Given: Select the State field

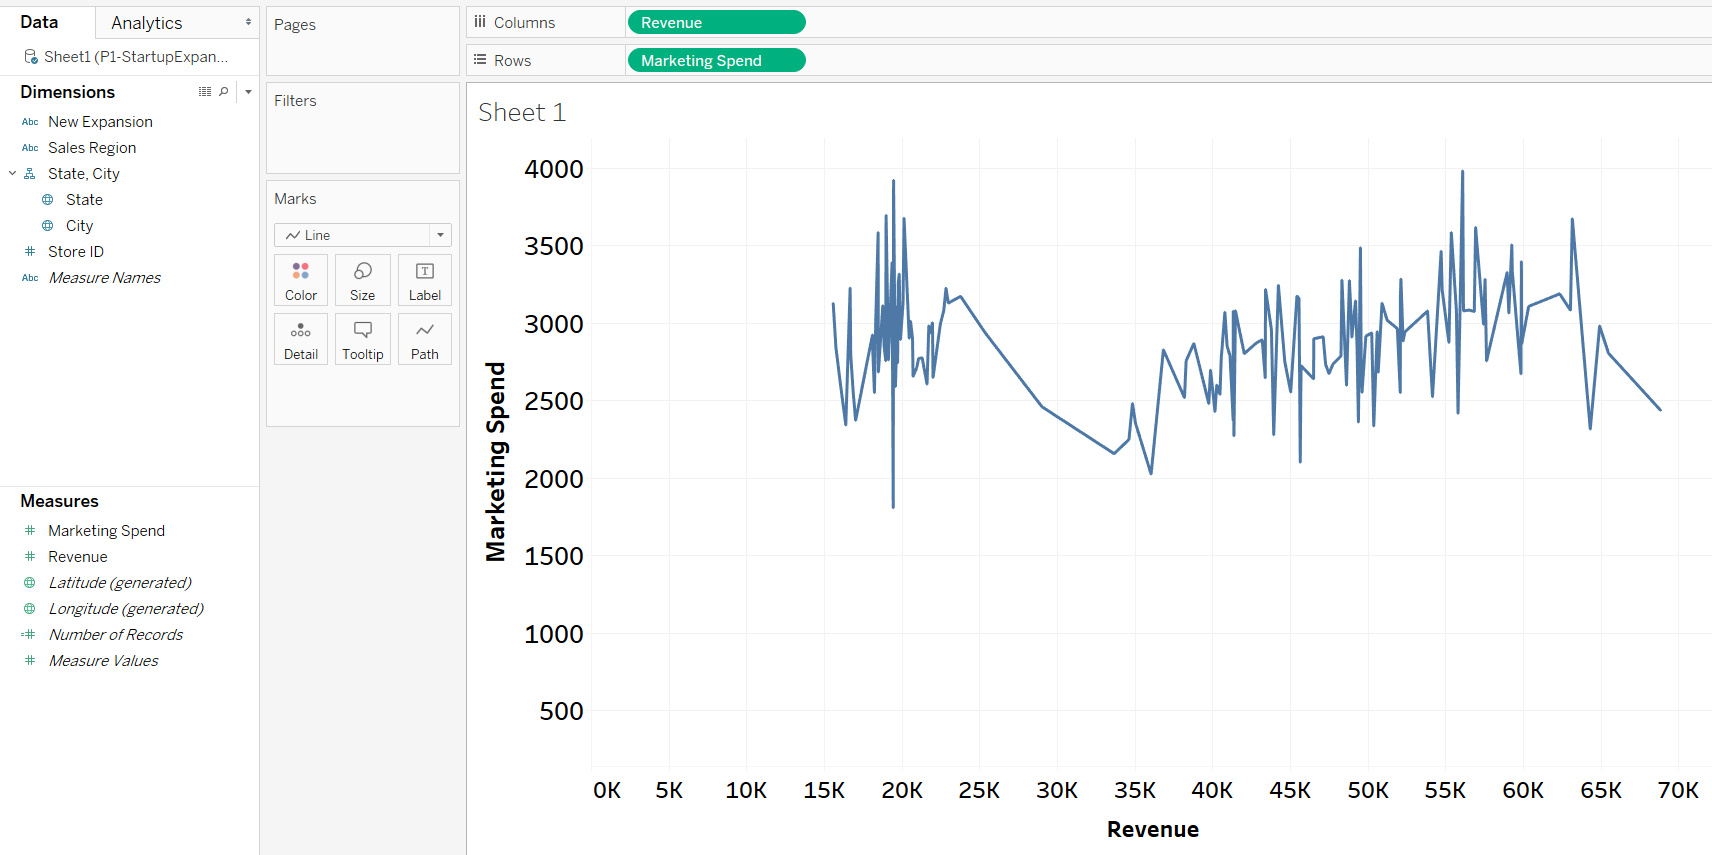Looking at the screenshot, I should 84,200.
